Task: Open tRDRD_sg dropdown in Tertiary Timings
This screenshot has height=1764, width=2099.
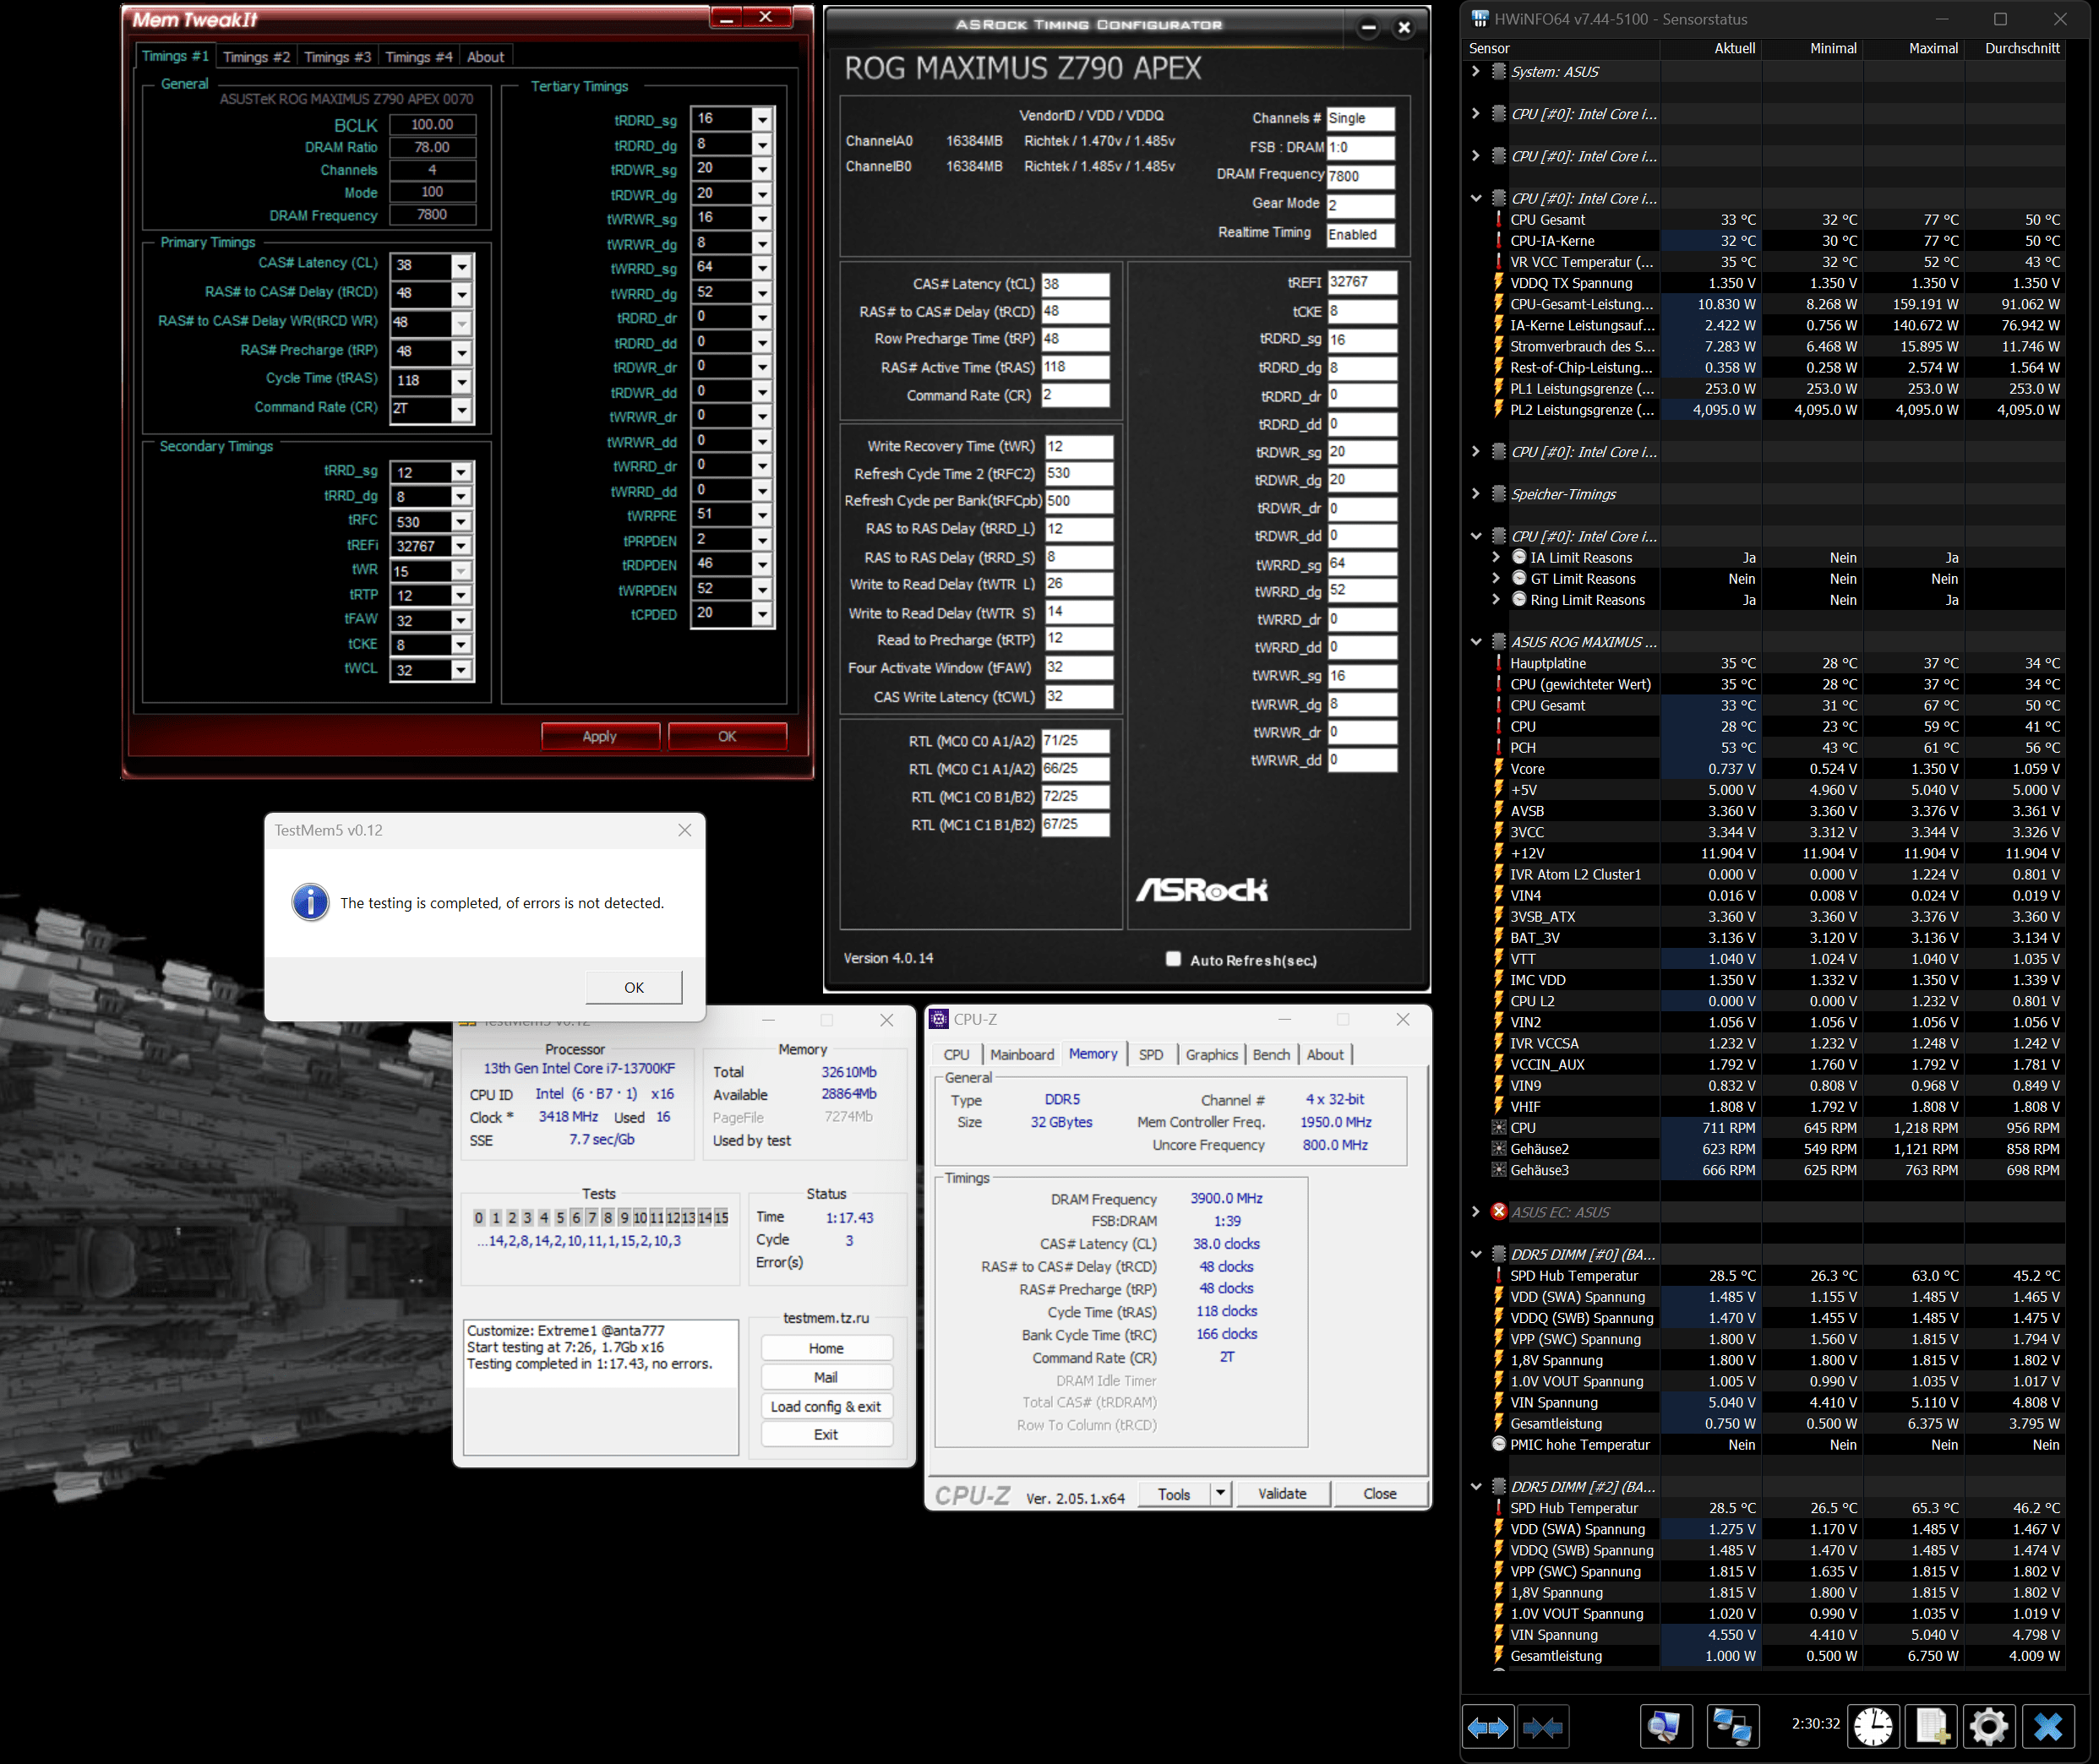Action: (761, 118)
